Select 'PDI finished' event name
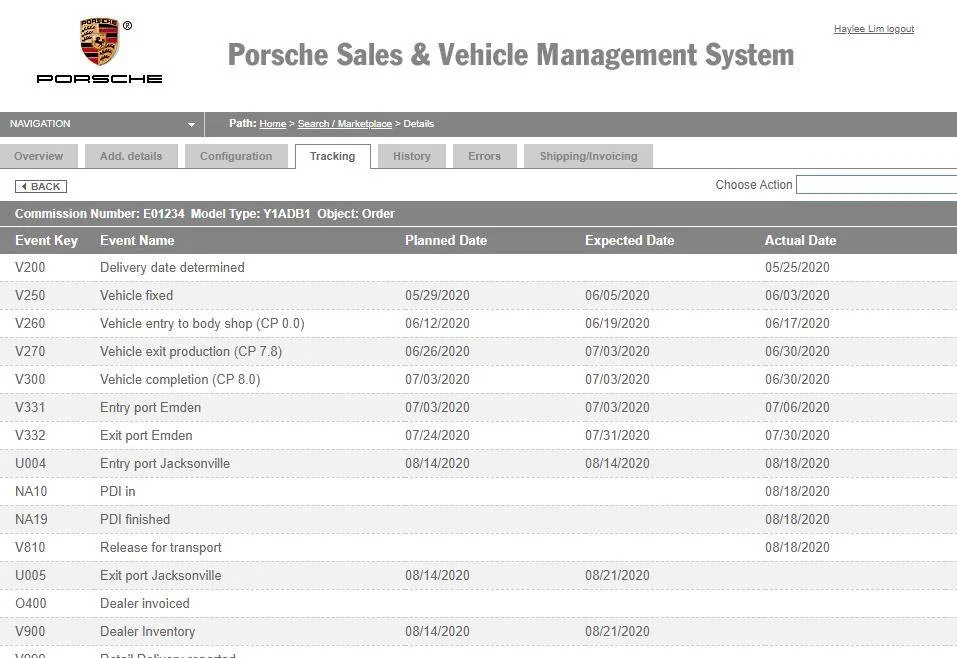Screen dimensions: 957x658 click(135, 520)
